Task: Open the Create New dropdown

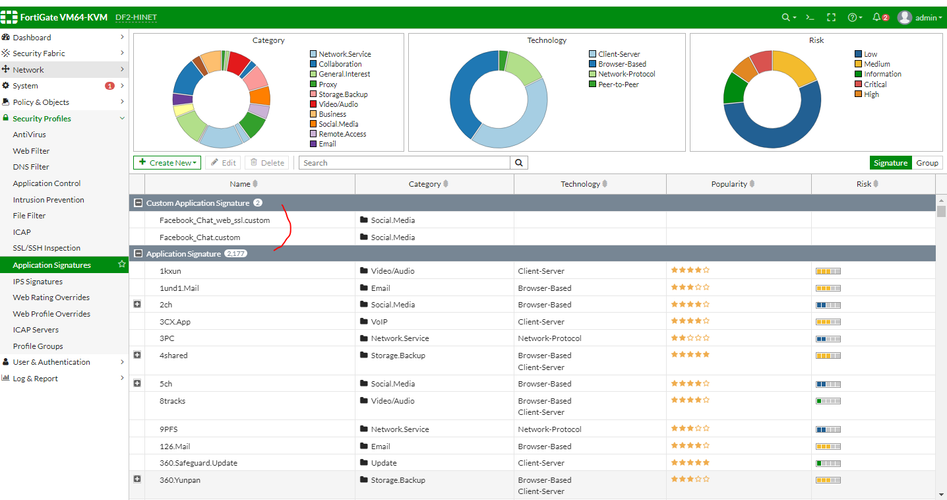Action: (x=167, y=163)
